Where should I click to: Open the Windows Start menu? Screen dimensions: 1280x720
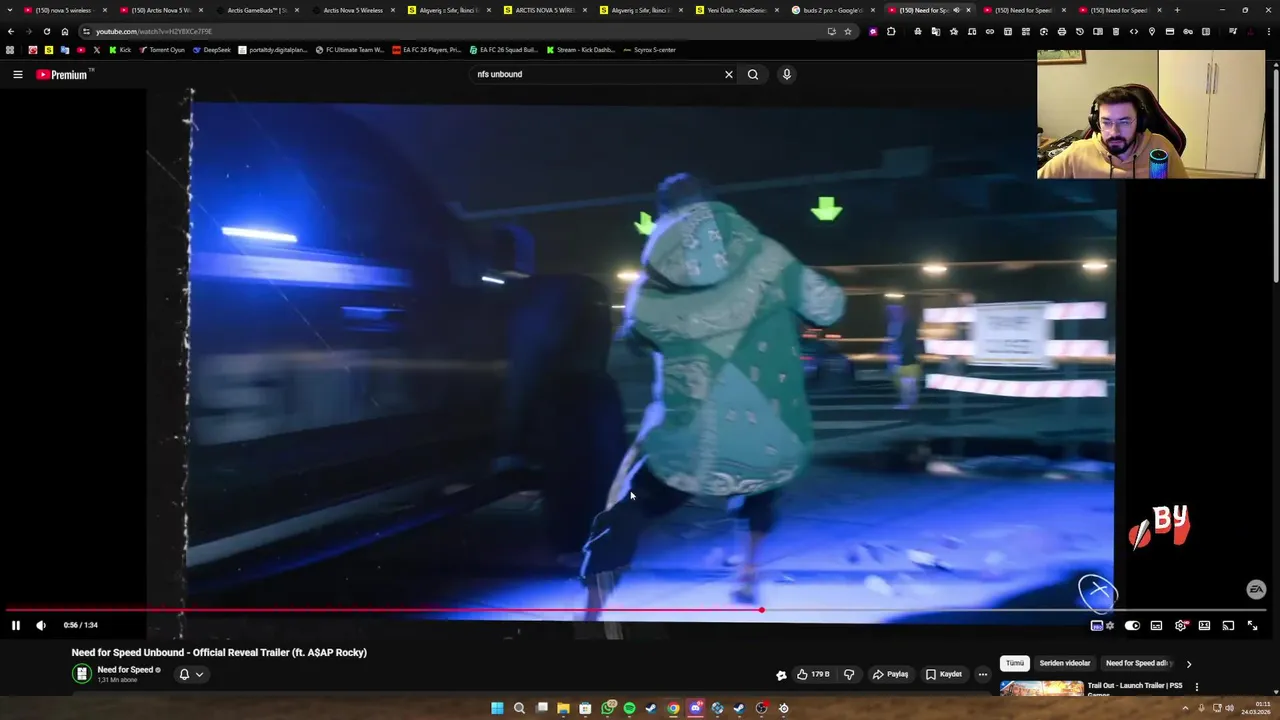pyautogui.click(x=497, y=708)
